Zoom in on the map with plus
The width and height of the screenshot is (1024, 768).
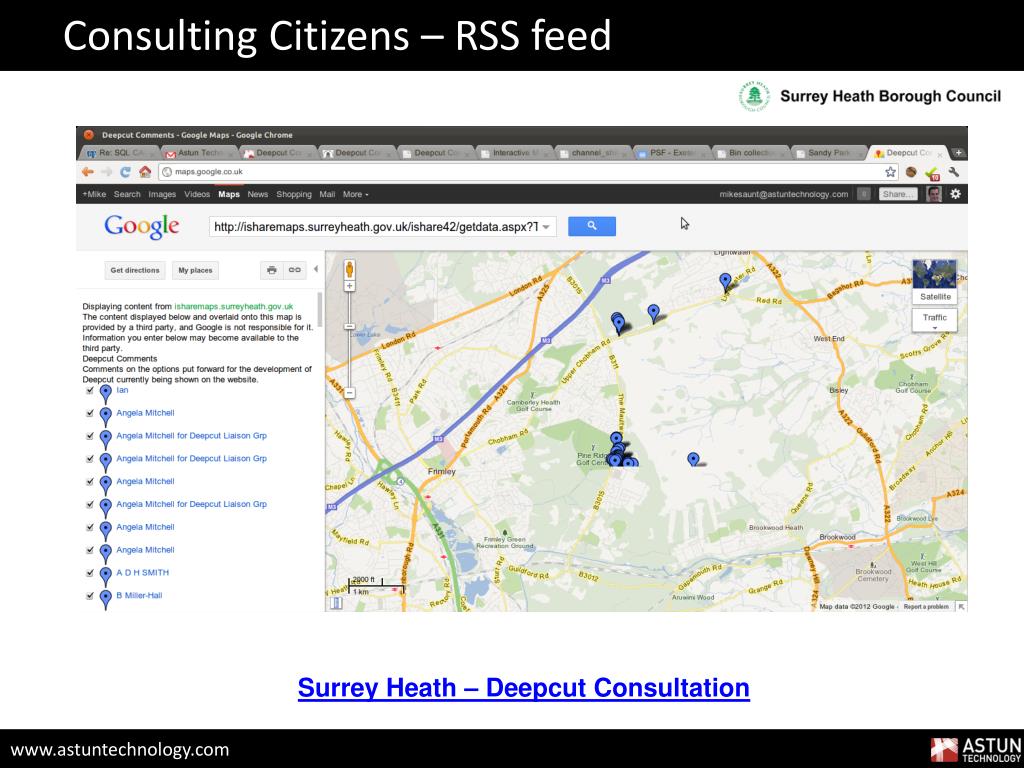pos(349,286)
